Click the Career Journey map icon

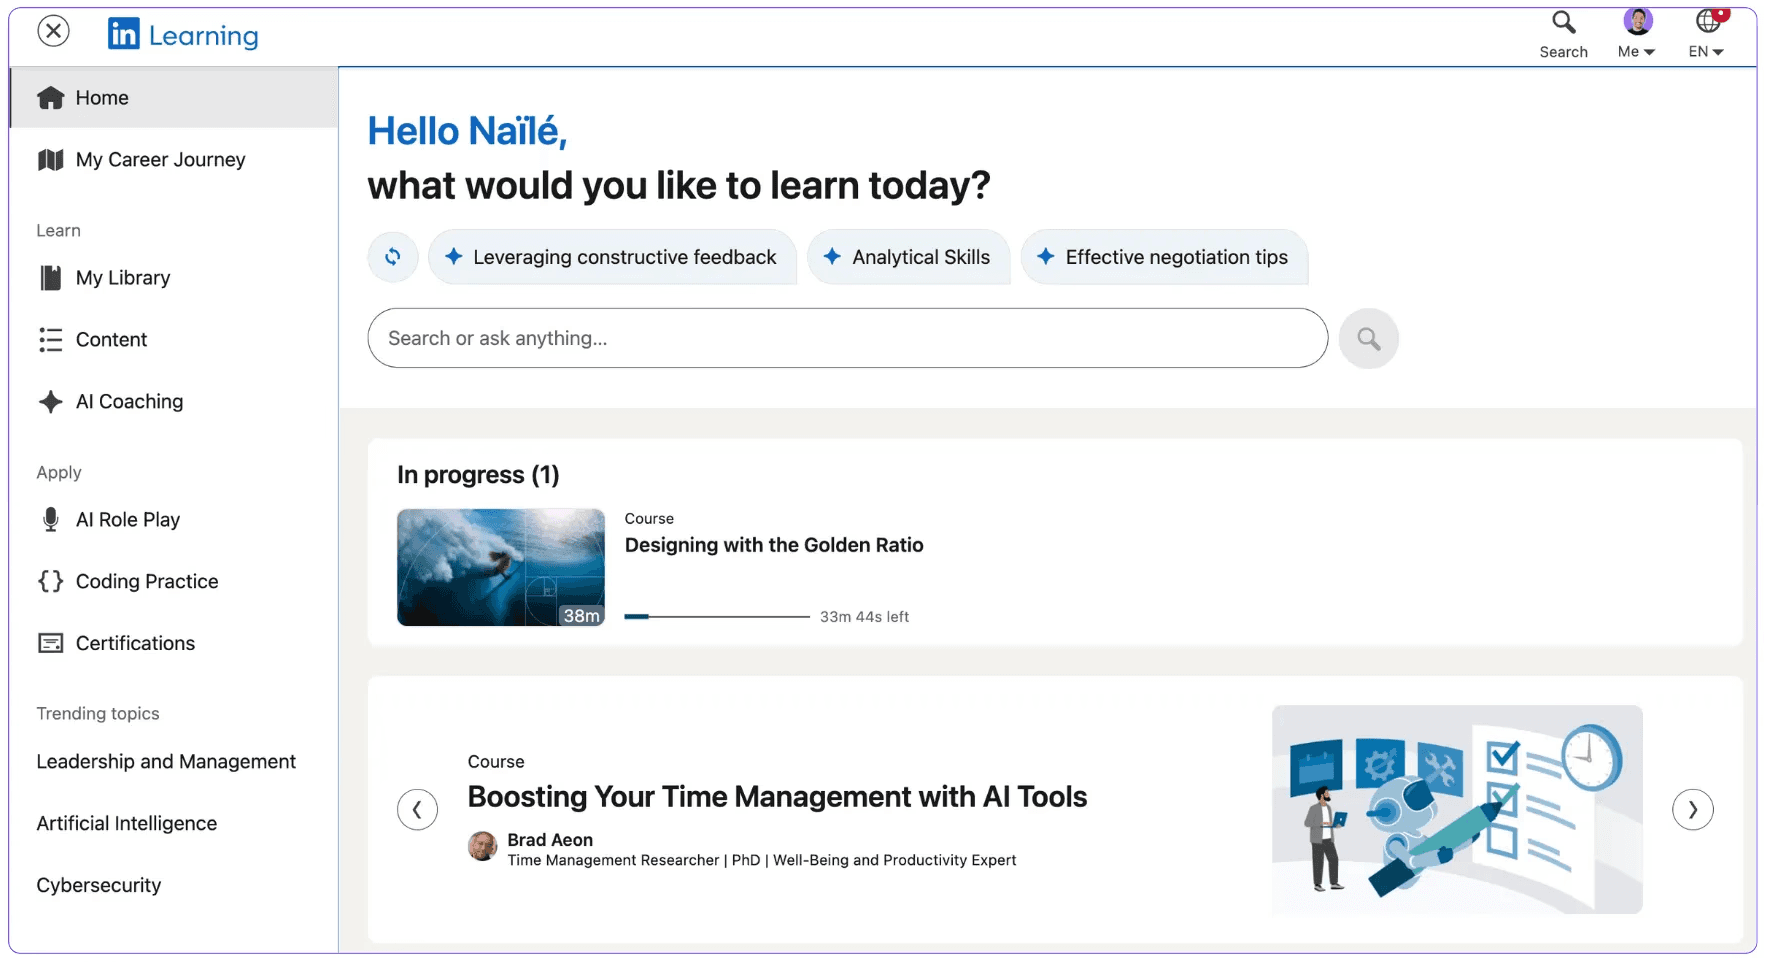50,160
